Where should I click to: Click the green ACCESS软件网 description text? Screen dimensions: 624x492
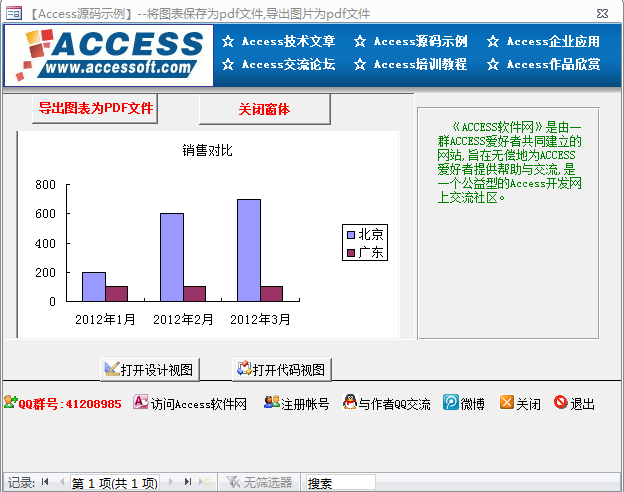509,162
